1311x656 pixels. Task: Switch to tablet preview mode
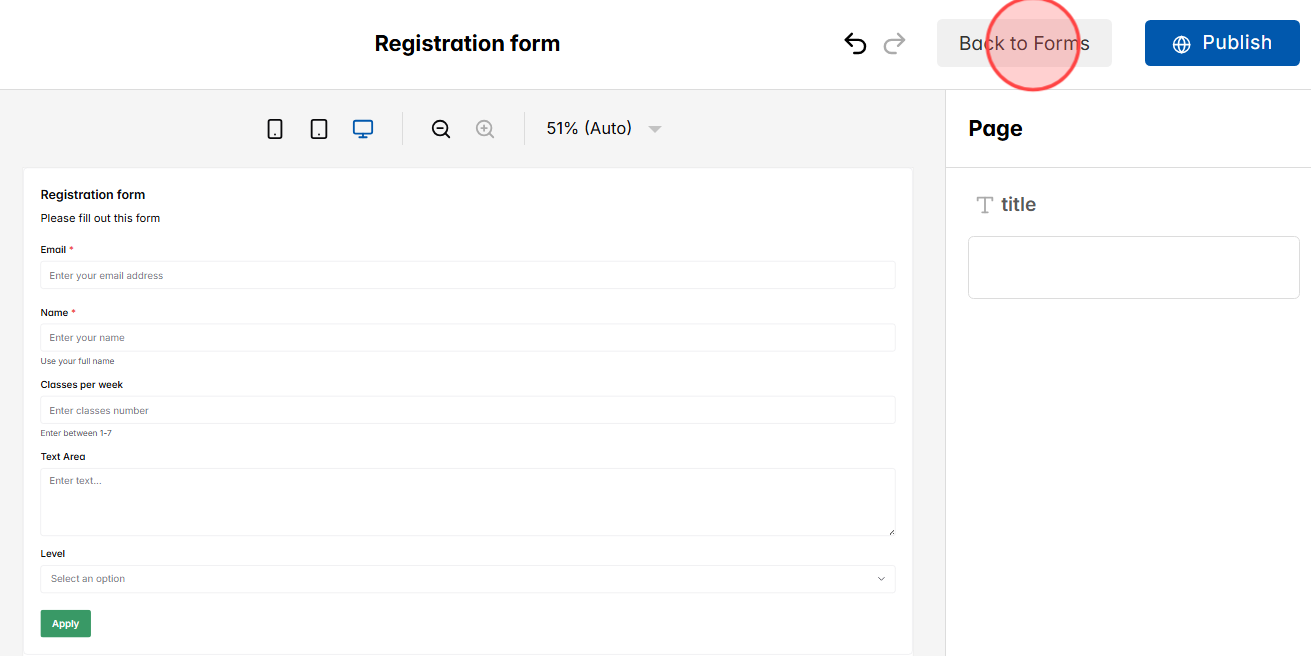pos(319,129)
